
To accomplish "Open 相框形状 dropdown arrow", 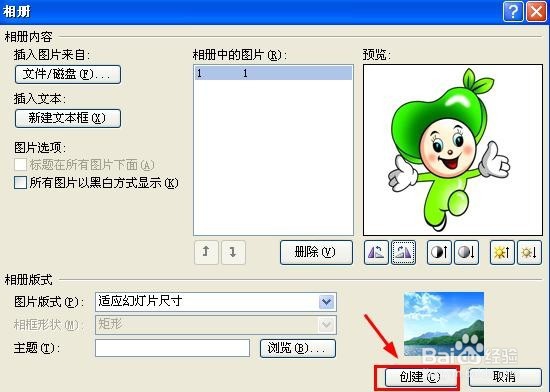I will [x=327, y=324].
